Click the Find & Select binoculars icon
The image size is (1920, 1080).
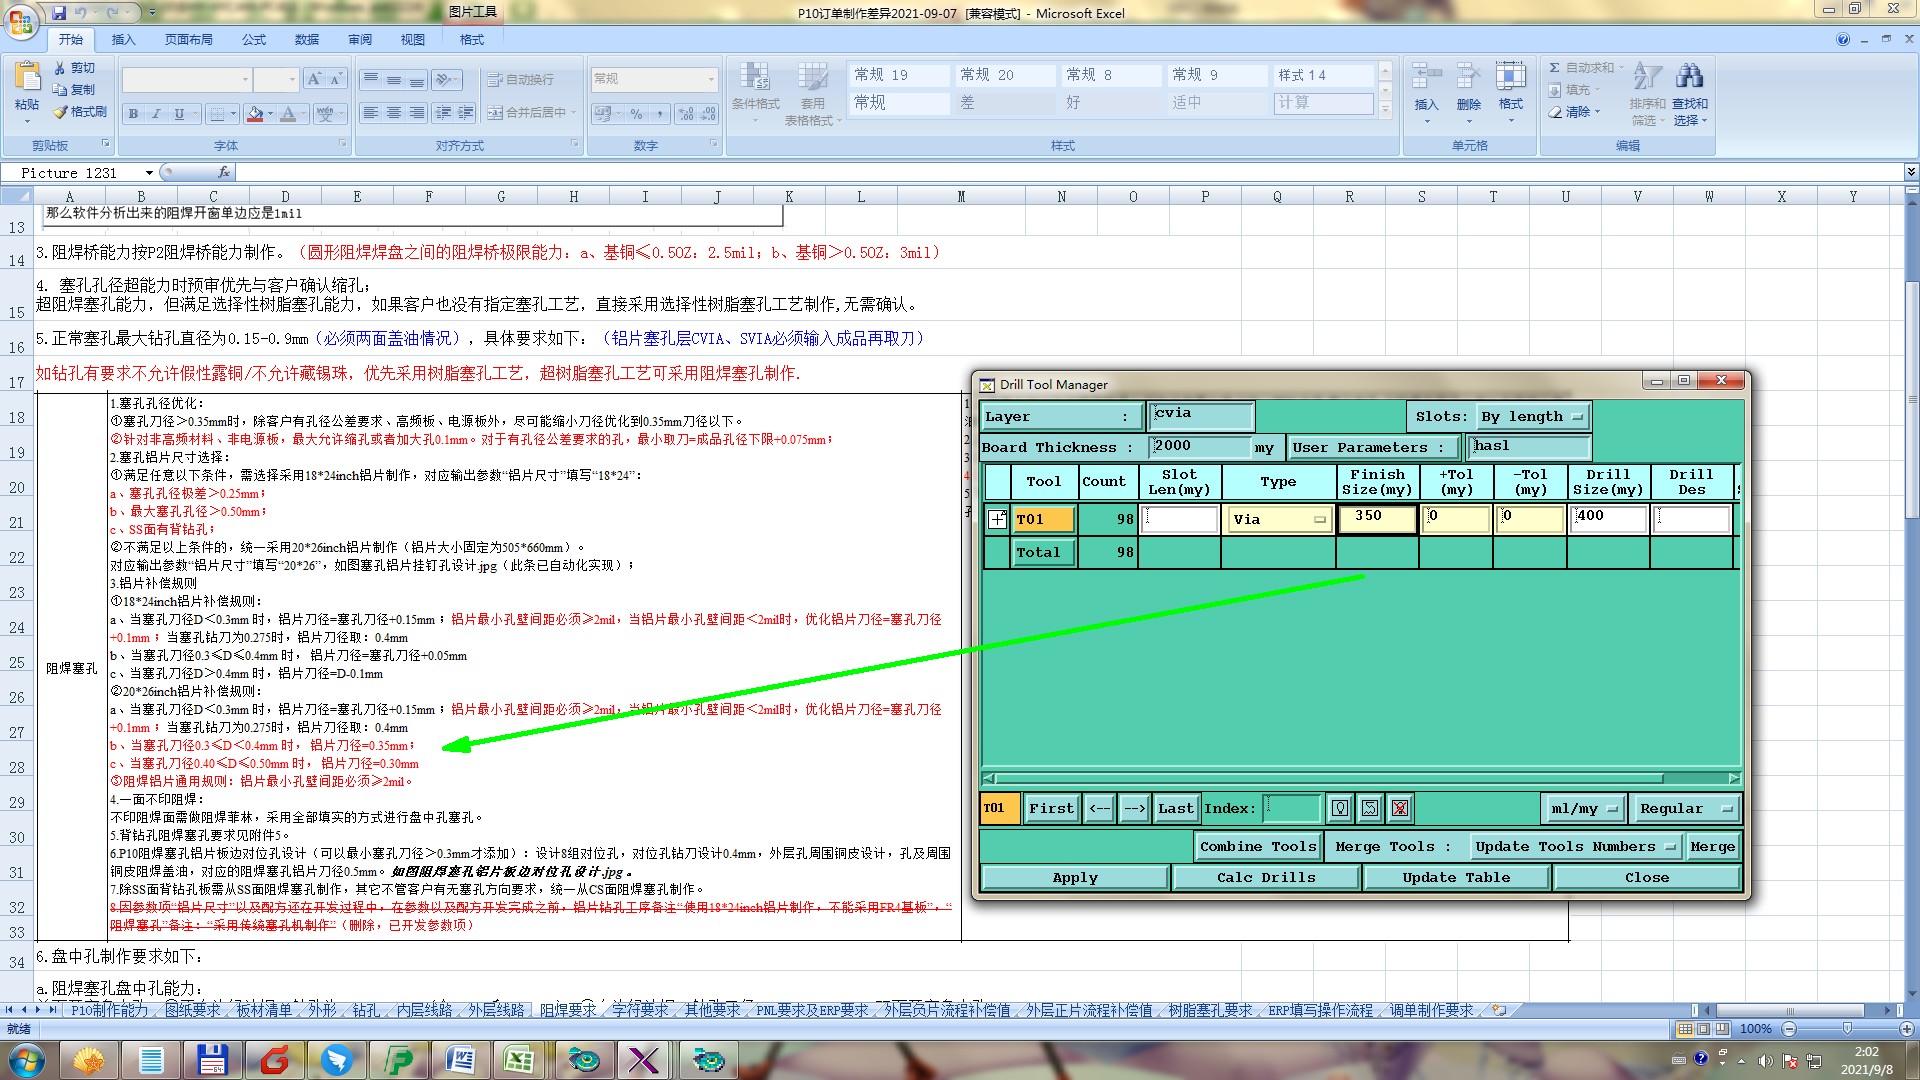1689,78
